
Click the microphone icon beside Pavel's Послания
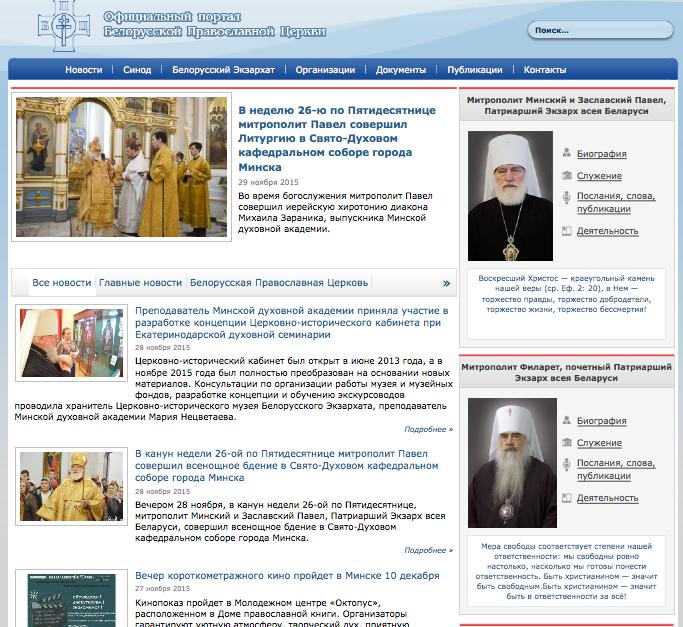(567, 198)
